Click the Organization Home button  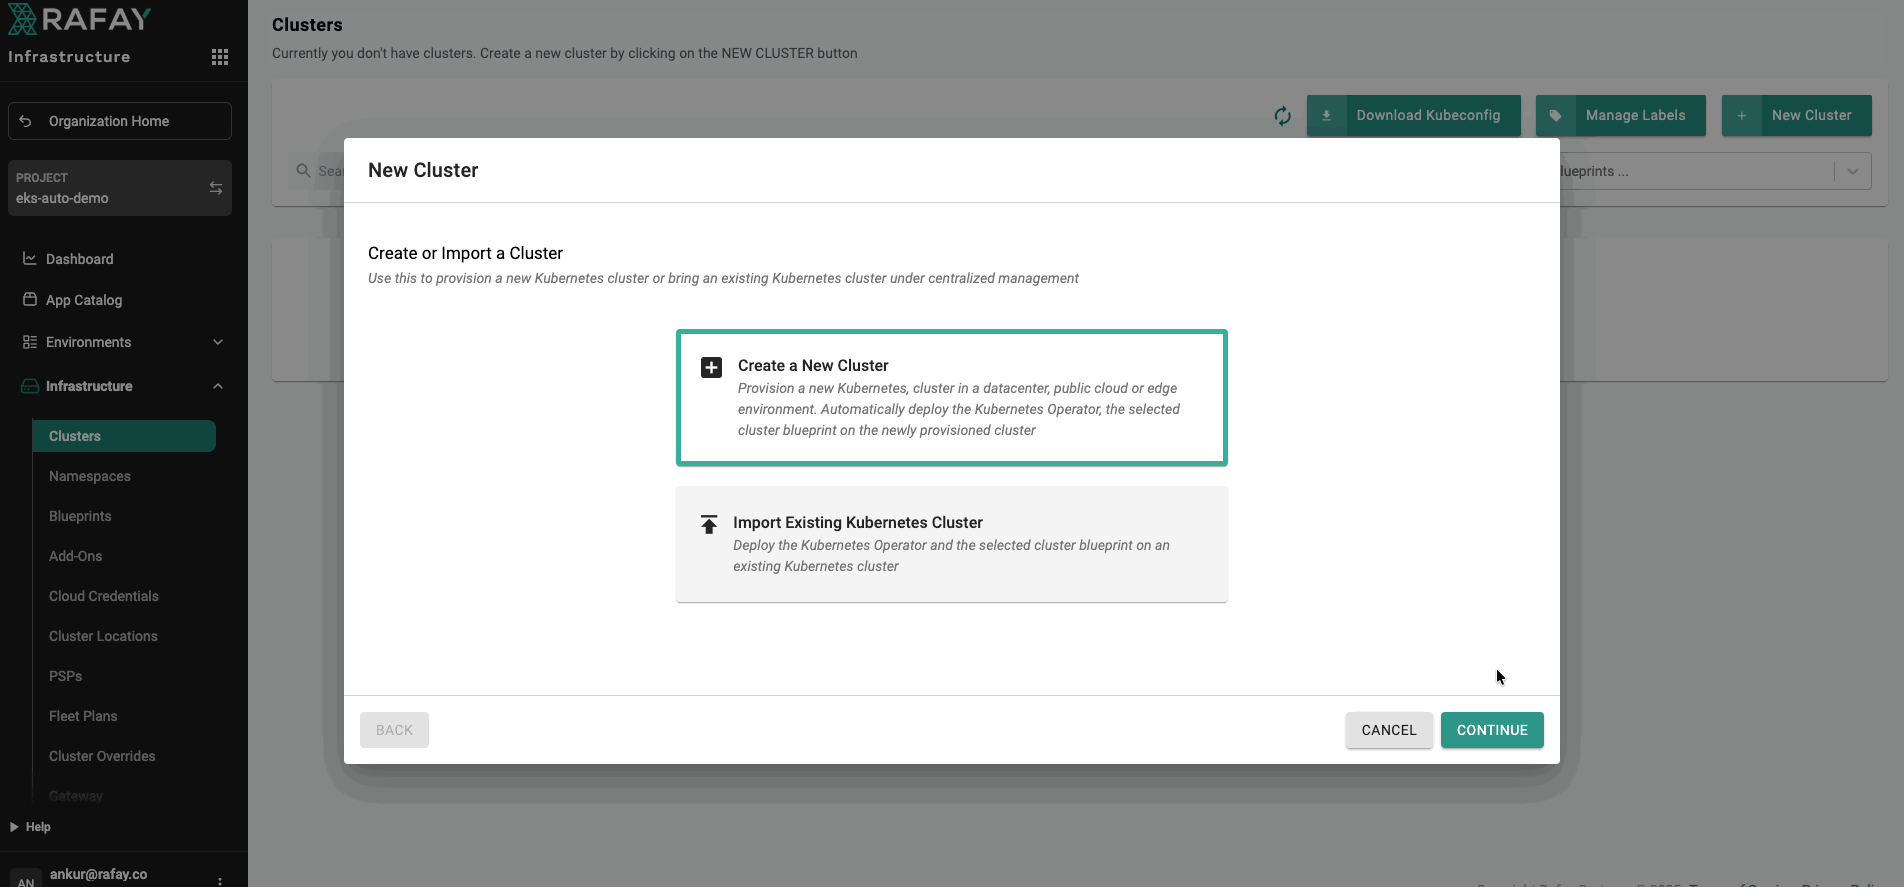(120, 121)
